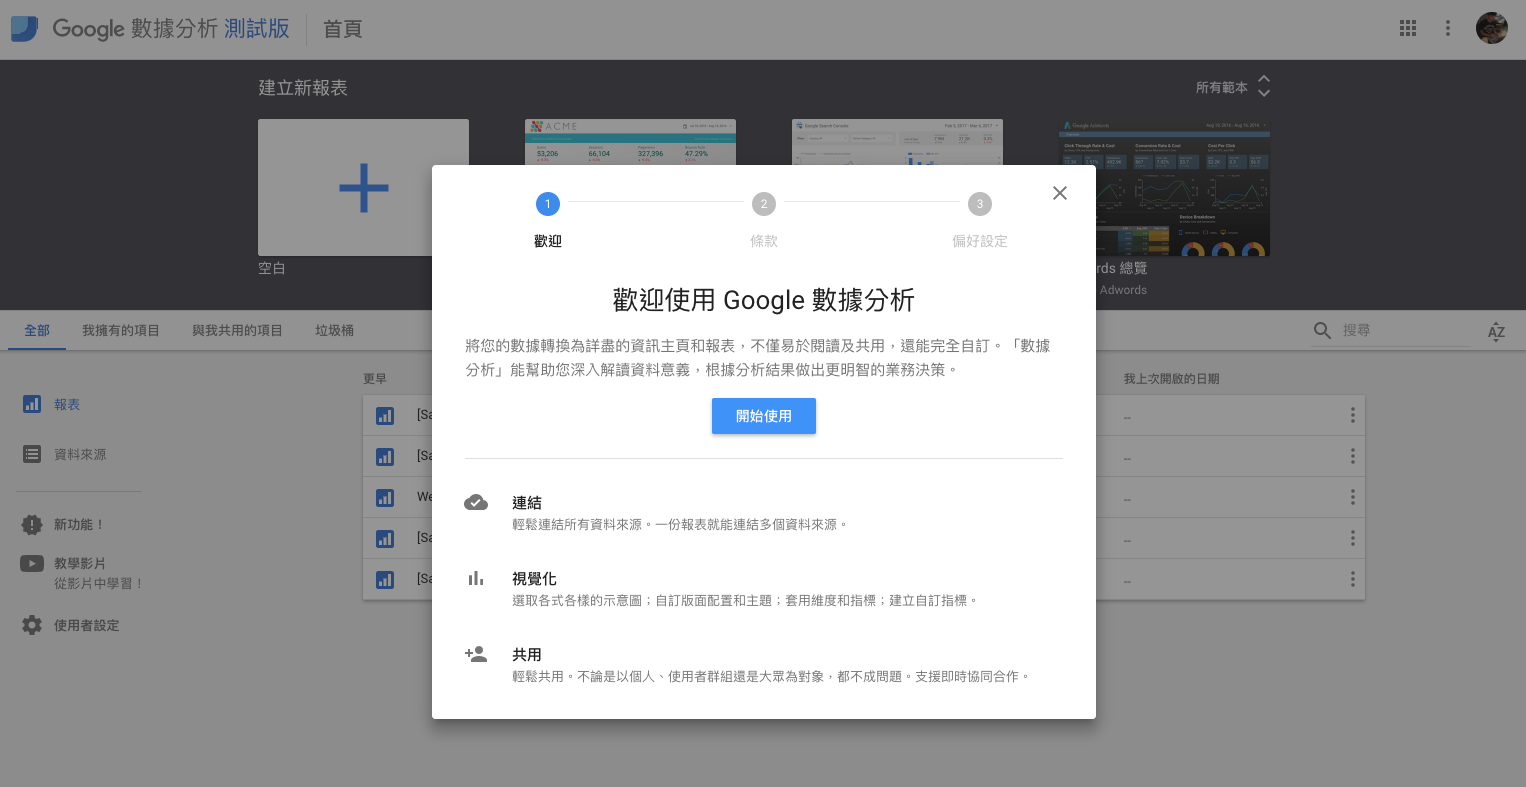
Task: Open 新功能！ in the sidebar
Action: tap(80, 524)
